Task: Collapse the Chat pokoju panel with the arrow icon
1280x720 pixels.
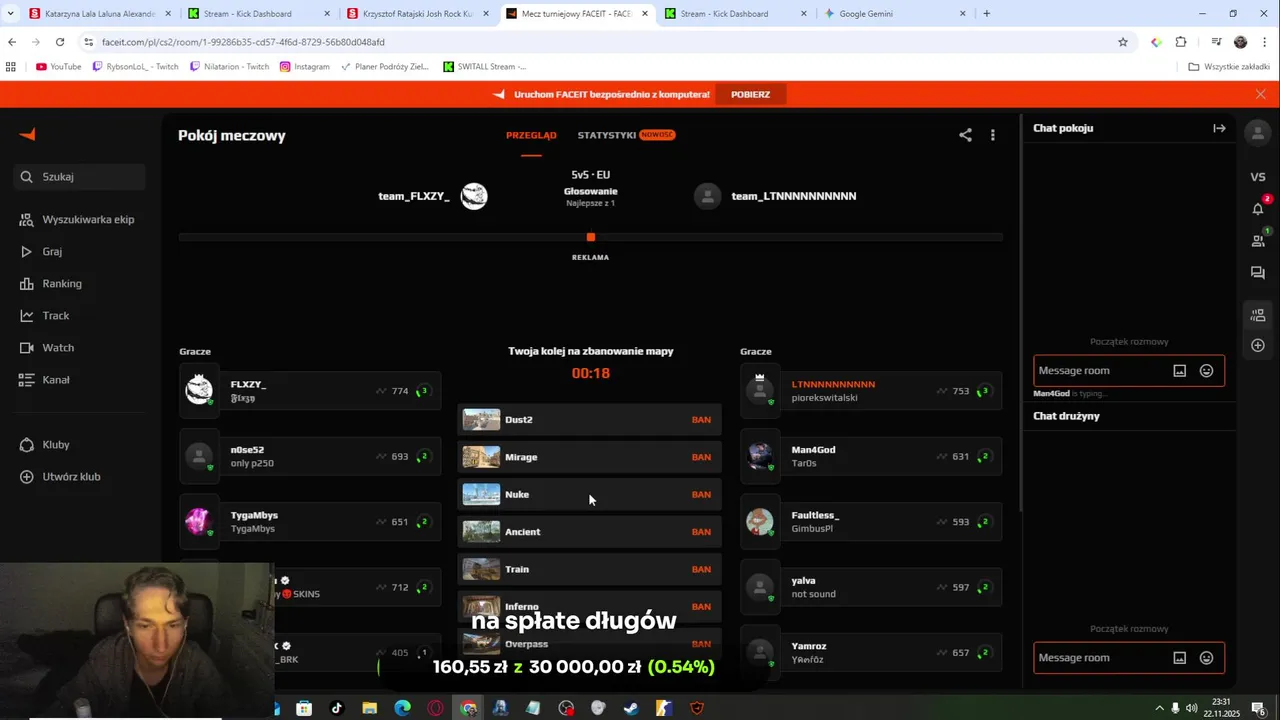Action: [1219, 128]
